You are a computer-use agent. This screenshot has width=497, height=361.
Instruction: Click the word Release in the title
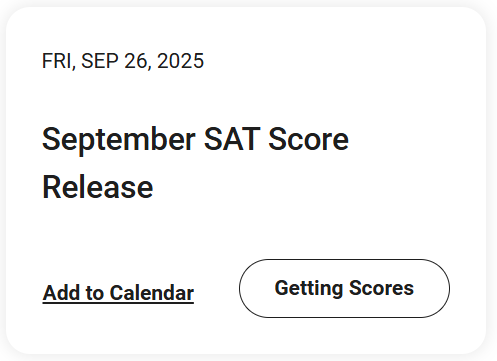[x=98, y=187]
